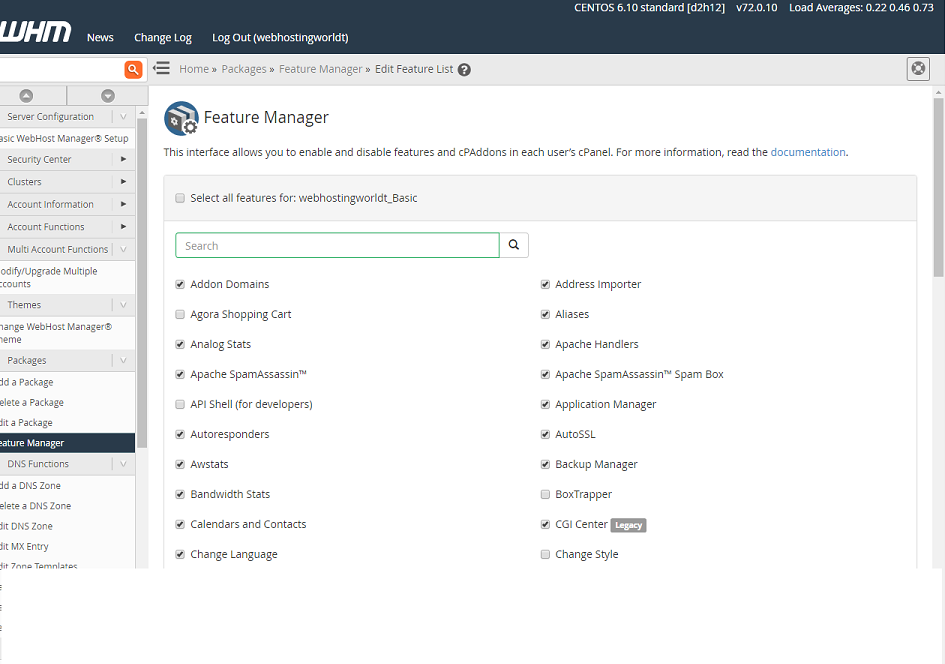945x664 pixels.
Task: Open the Change Log menu item
Action: point(162,38)
